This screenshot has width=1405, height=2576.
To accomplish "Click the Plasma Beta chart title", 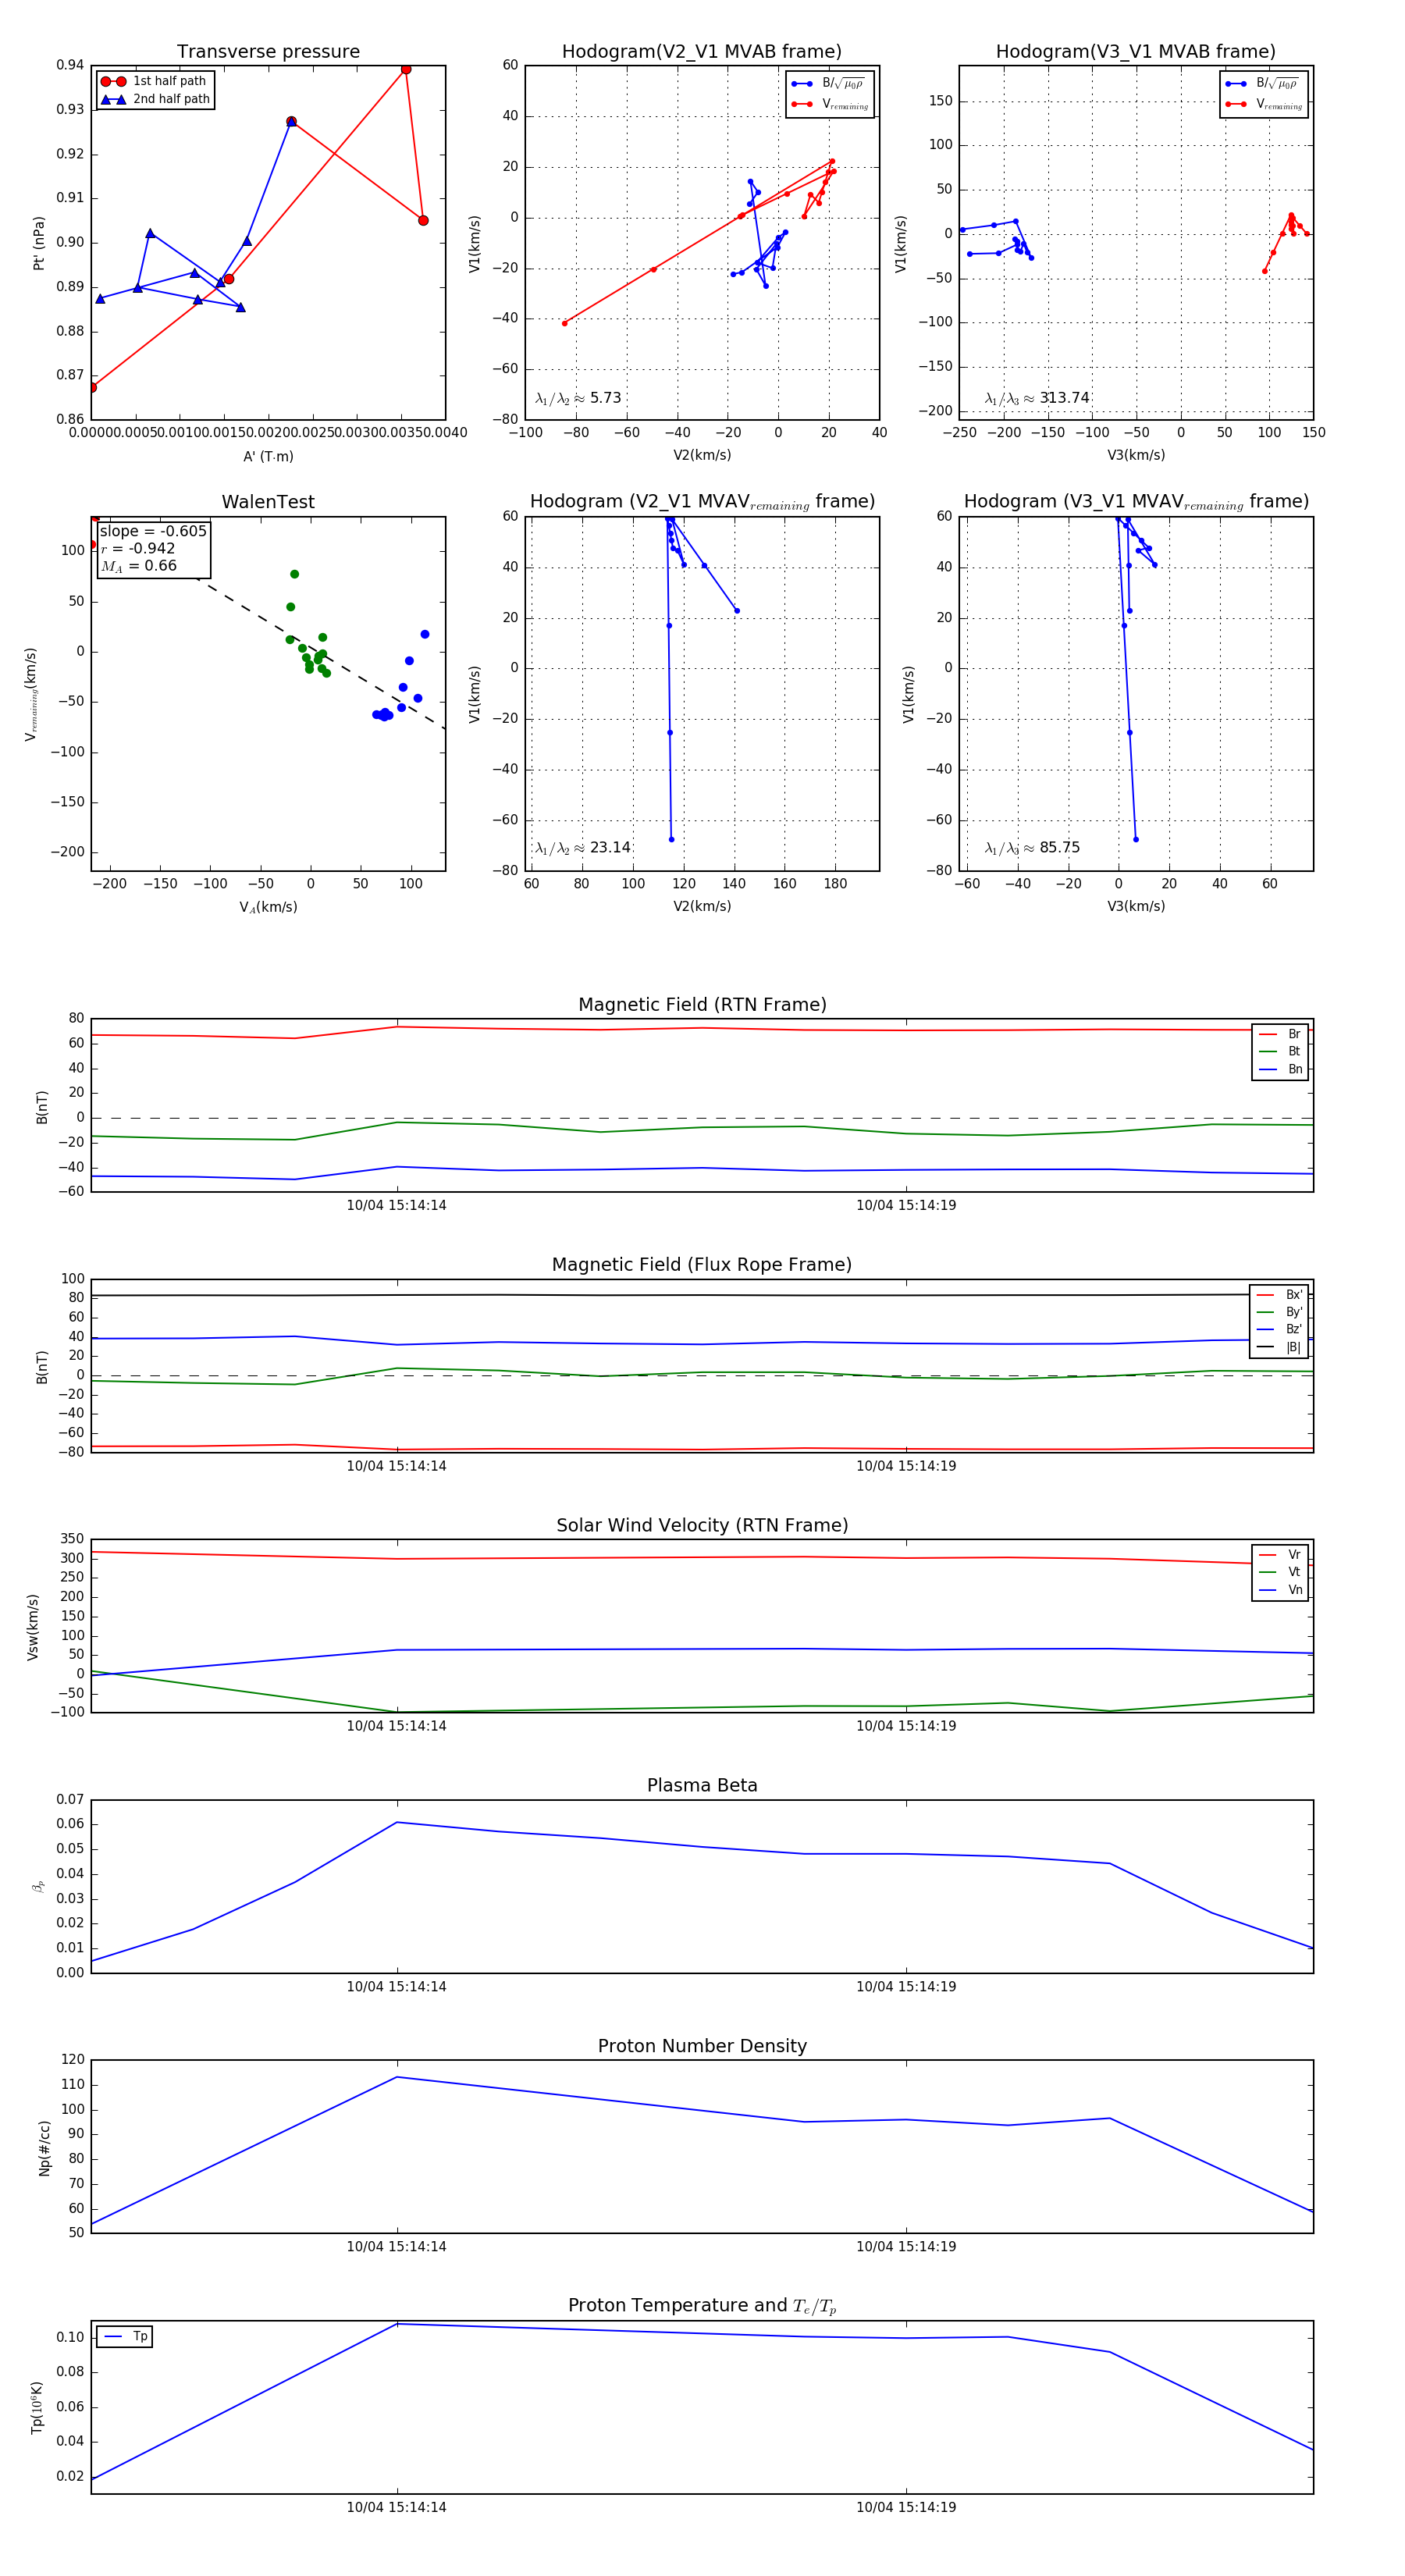I will (x=701, y=1786).
